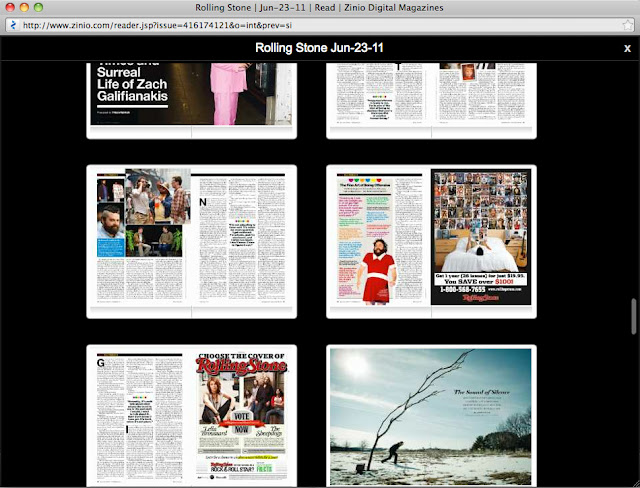
Task: Click the Rolling Stone Jun-23-11 title text
Action: [x=319, y=48]
